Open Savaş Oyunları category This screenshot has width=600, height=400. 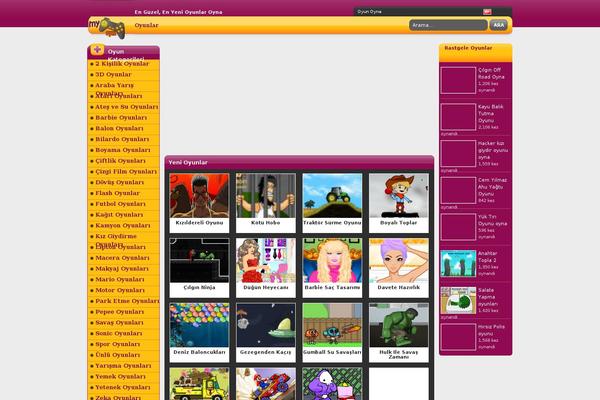[x=119, y=323]
